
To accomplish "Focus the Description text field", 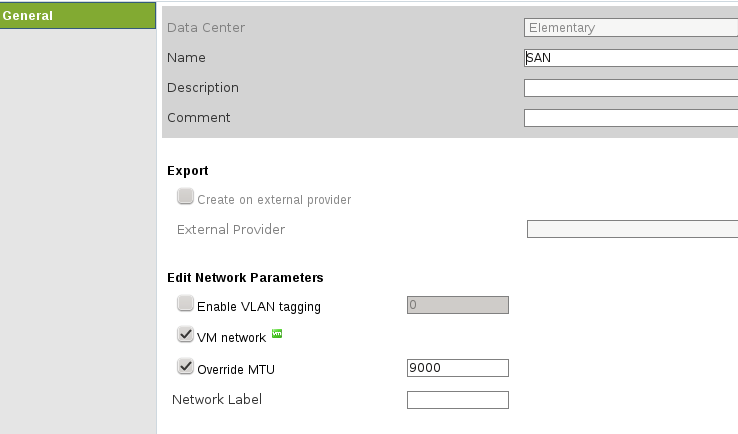I will tap(630, 88).
